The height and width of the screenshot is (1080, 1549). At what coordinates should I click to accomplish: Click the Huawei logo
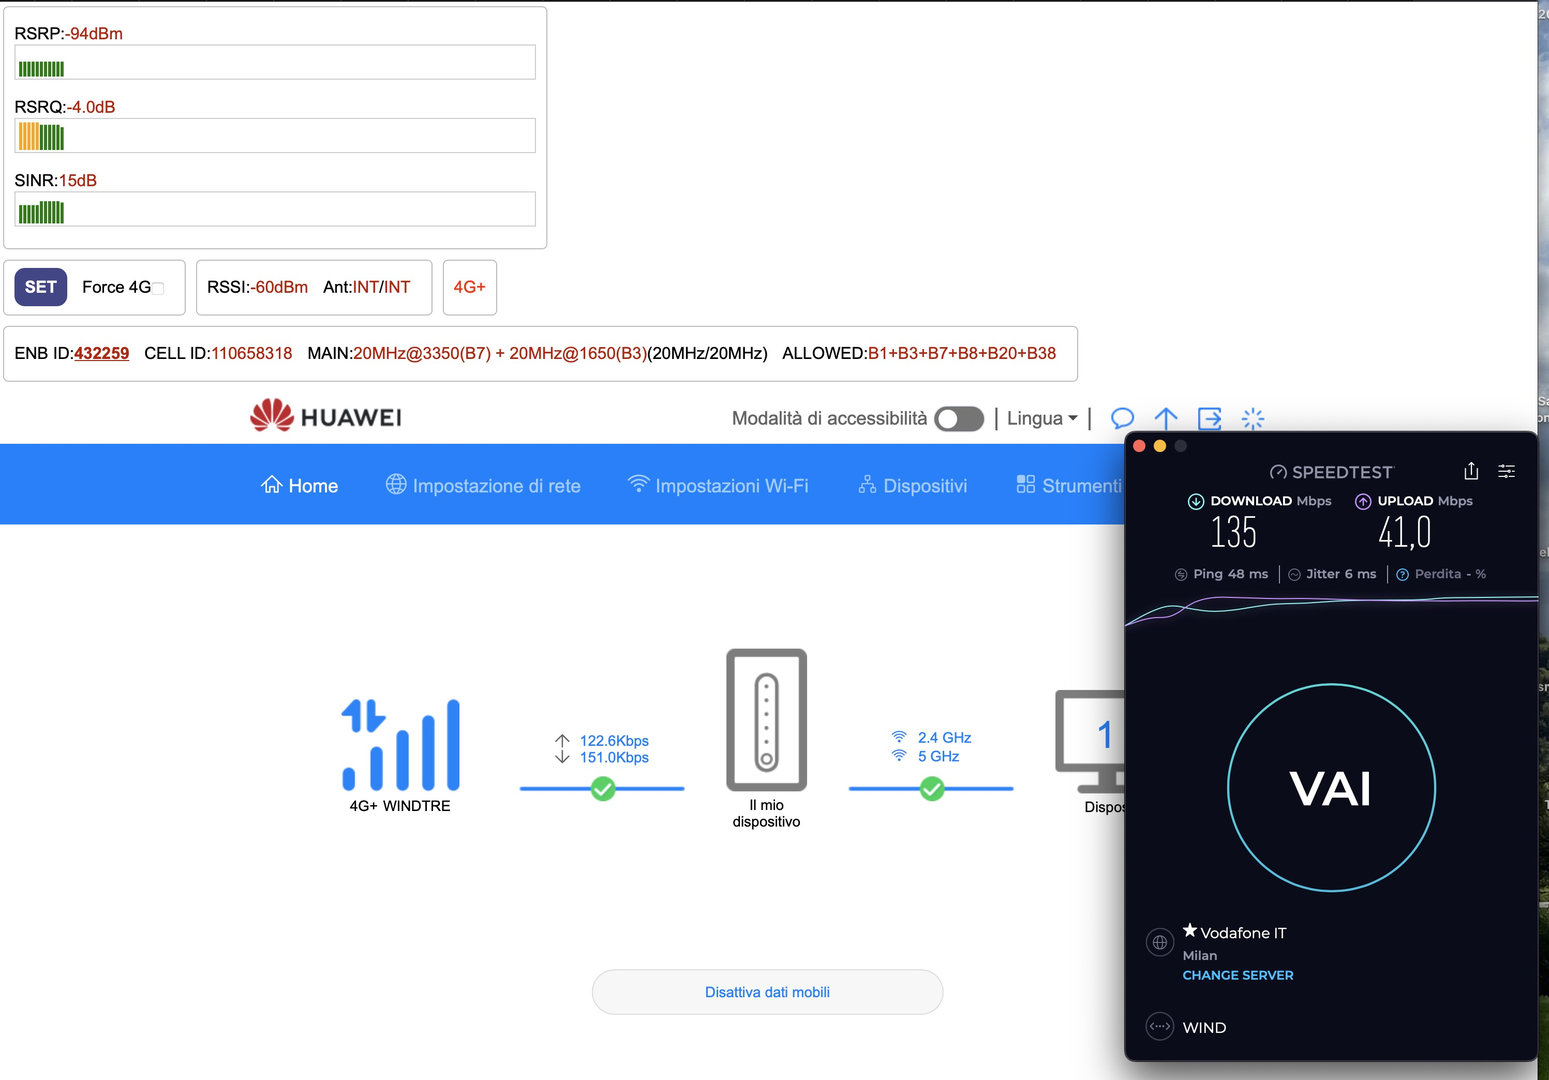click(x=326, y=416)
